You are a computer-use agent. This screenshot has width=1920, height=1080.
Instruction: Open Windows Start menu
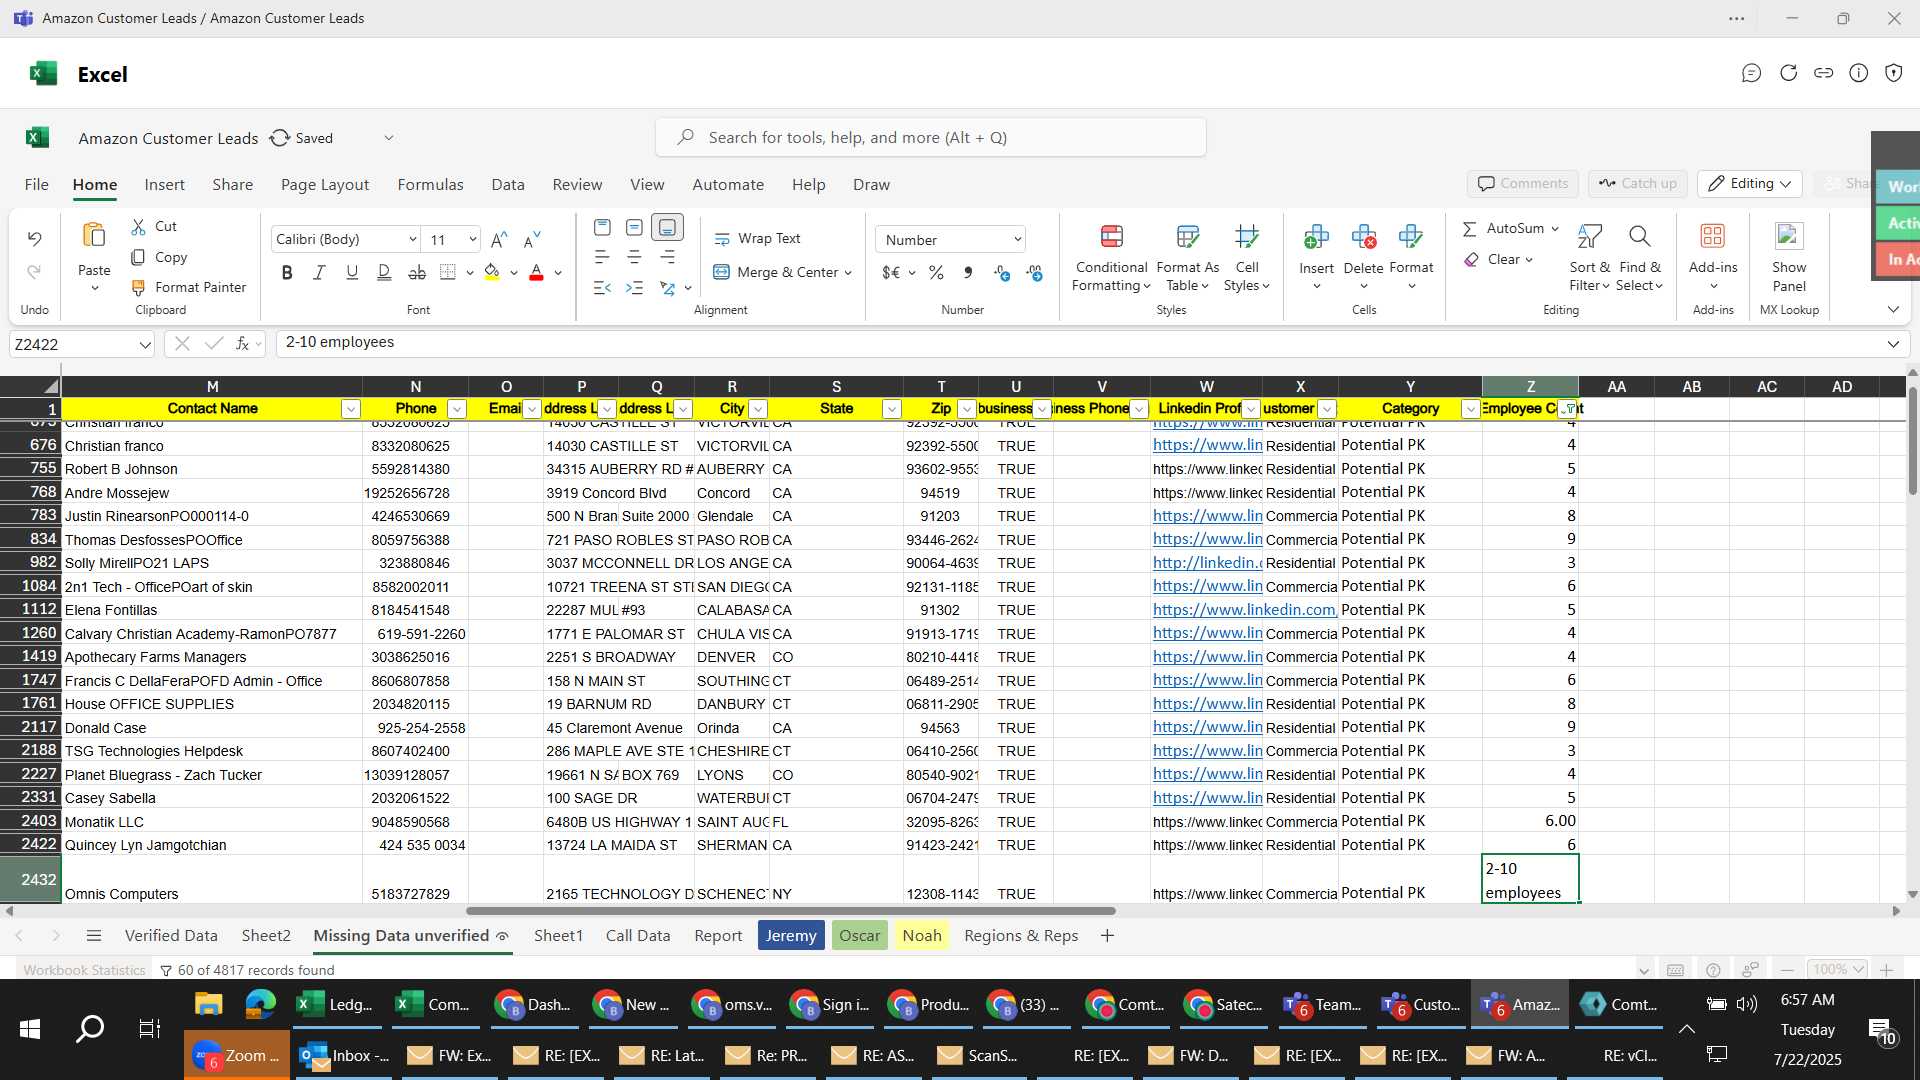coord(30,1028)
